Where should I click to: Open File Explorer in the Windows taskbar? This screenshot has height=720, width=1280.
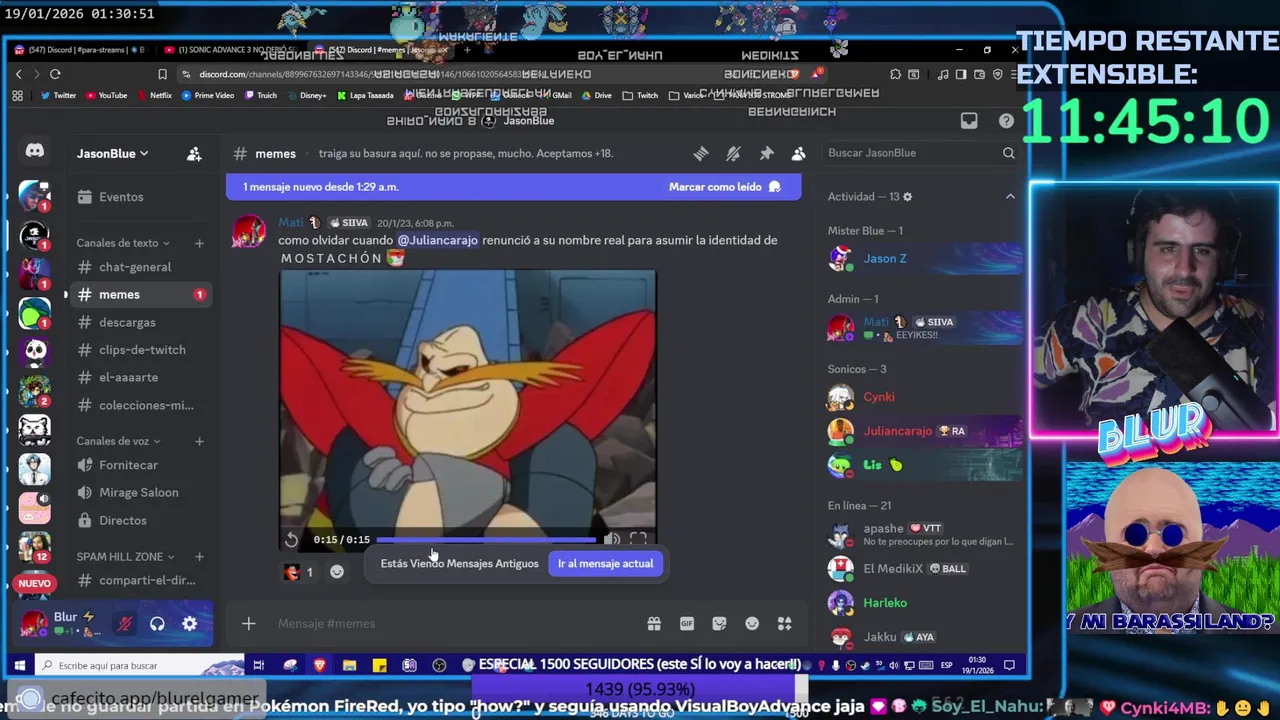click(x=349, y=665)
